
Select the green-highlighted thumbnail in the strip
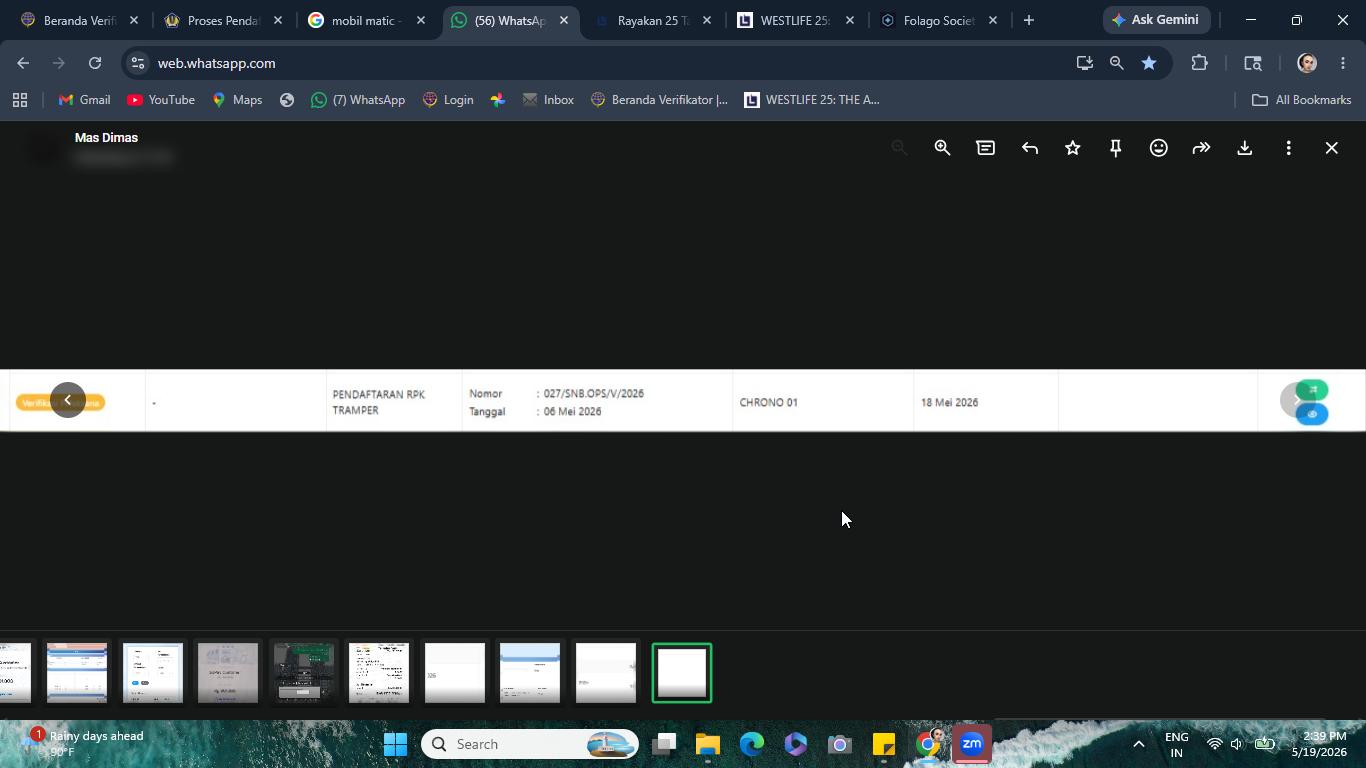(682, 673)
